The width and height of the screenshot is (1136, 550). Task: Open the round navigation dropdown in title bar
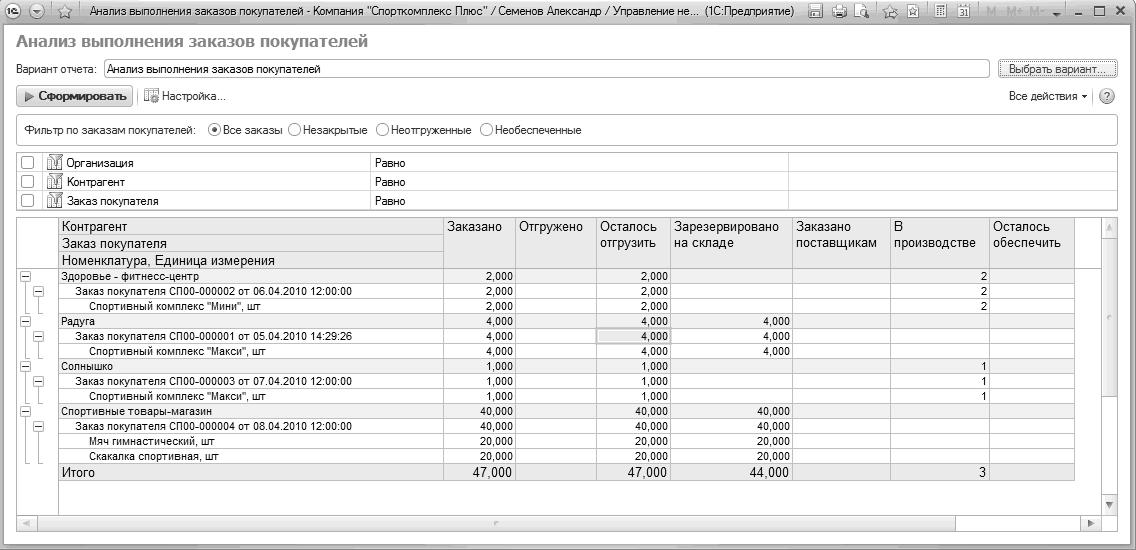click(38, 12)
